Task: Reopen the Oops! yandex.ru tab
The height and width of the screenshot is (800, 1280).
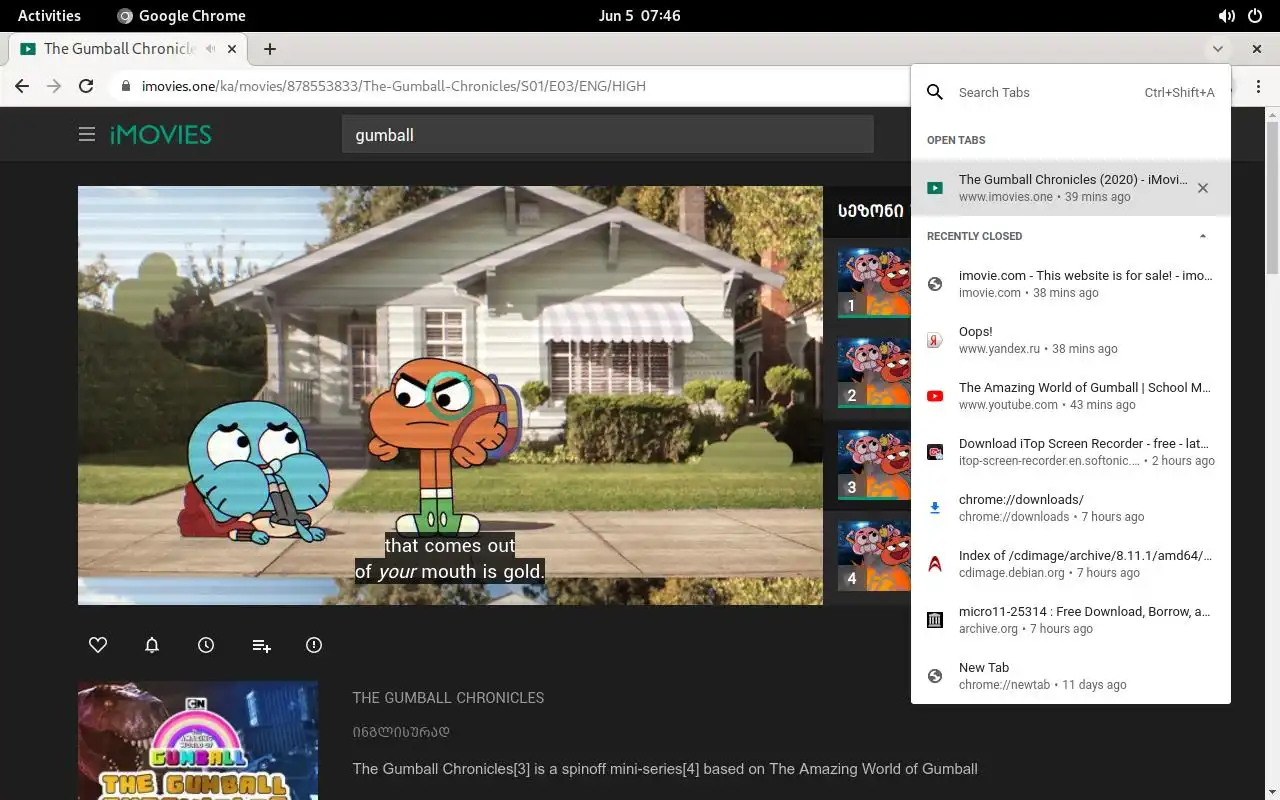Action: coord(1070,340)
